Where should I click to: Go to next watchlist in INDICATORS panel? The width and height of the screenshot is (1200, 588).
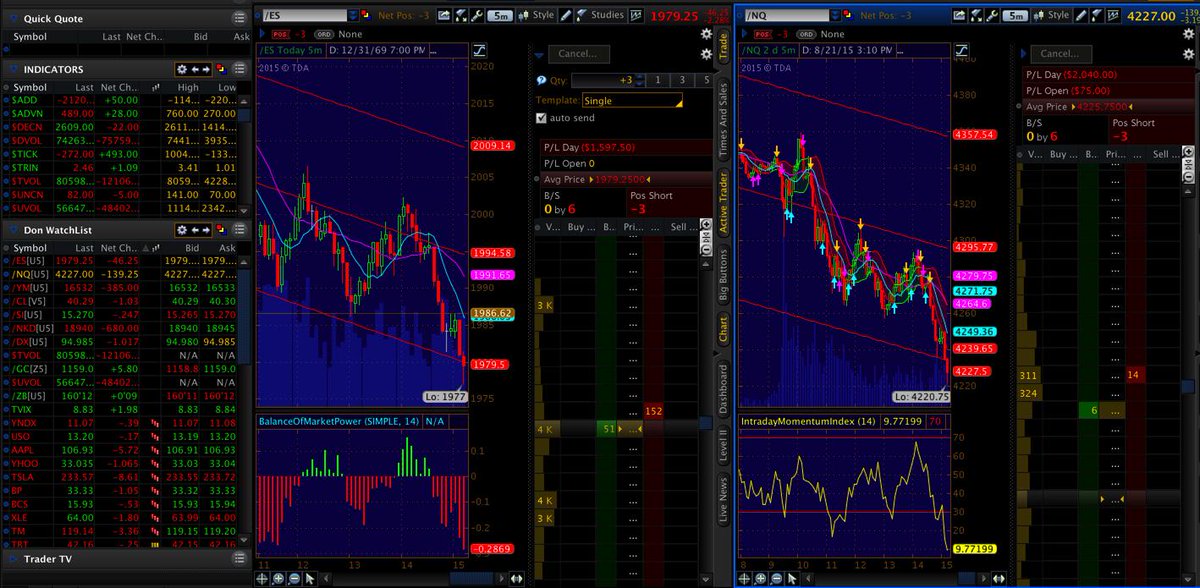click(206, 70)
